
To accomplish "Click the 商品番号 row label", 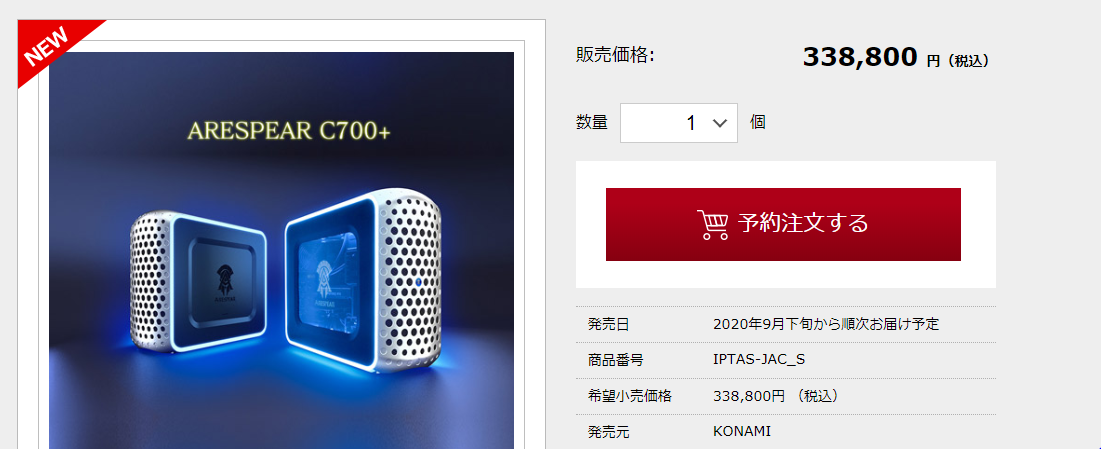I will (x=615, y=360).
